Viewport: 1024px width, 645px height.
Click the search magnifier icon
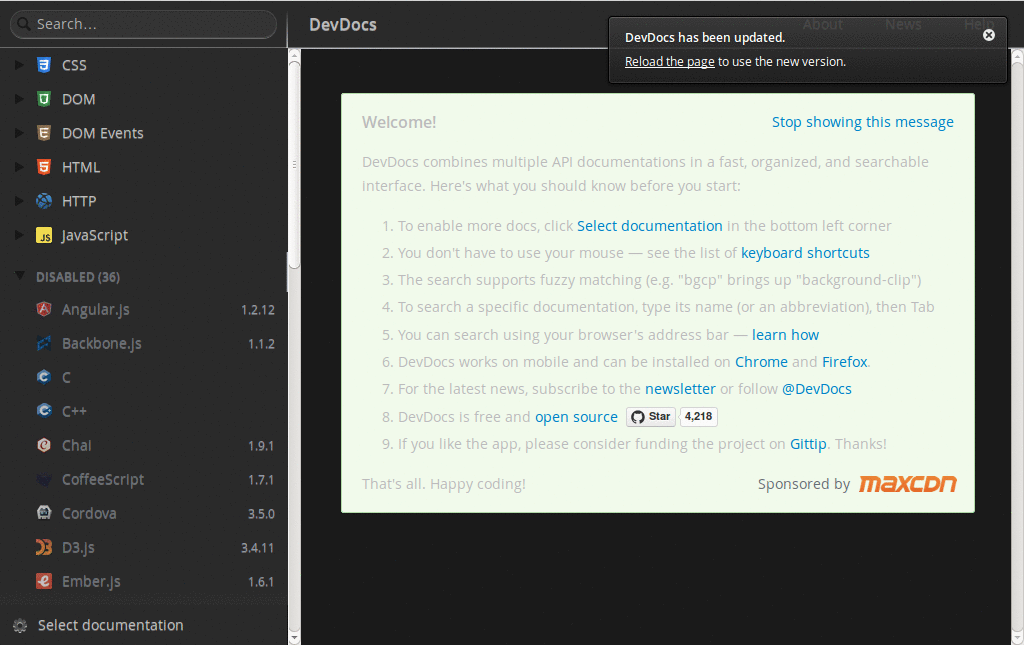tap(24, 24)
